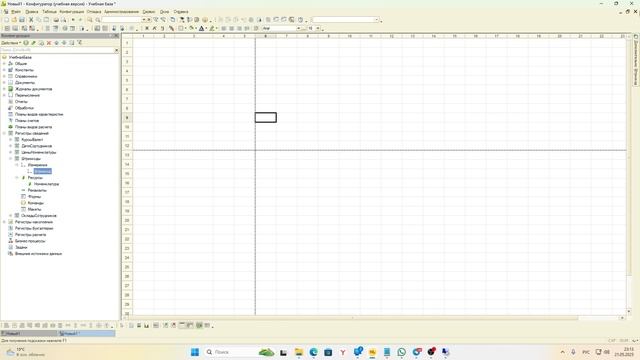This screenshot has height=360, width=640.
Task: Select Номенклатура under Ресурсы
Action: coord(47,184)
